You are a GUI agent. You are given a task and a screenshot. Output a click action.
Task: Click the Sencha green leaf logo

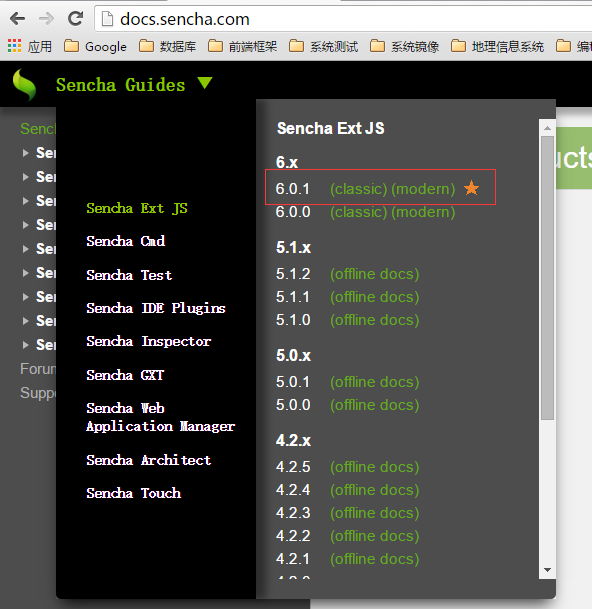[x=24, y=85]
